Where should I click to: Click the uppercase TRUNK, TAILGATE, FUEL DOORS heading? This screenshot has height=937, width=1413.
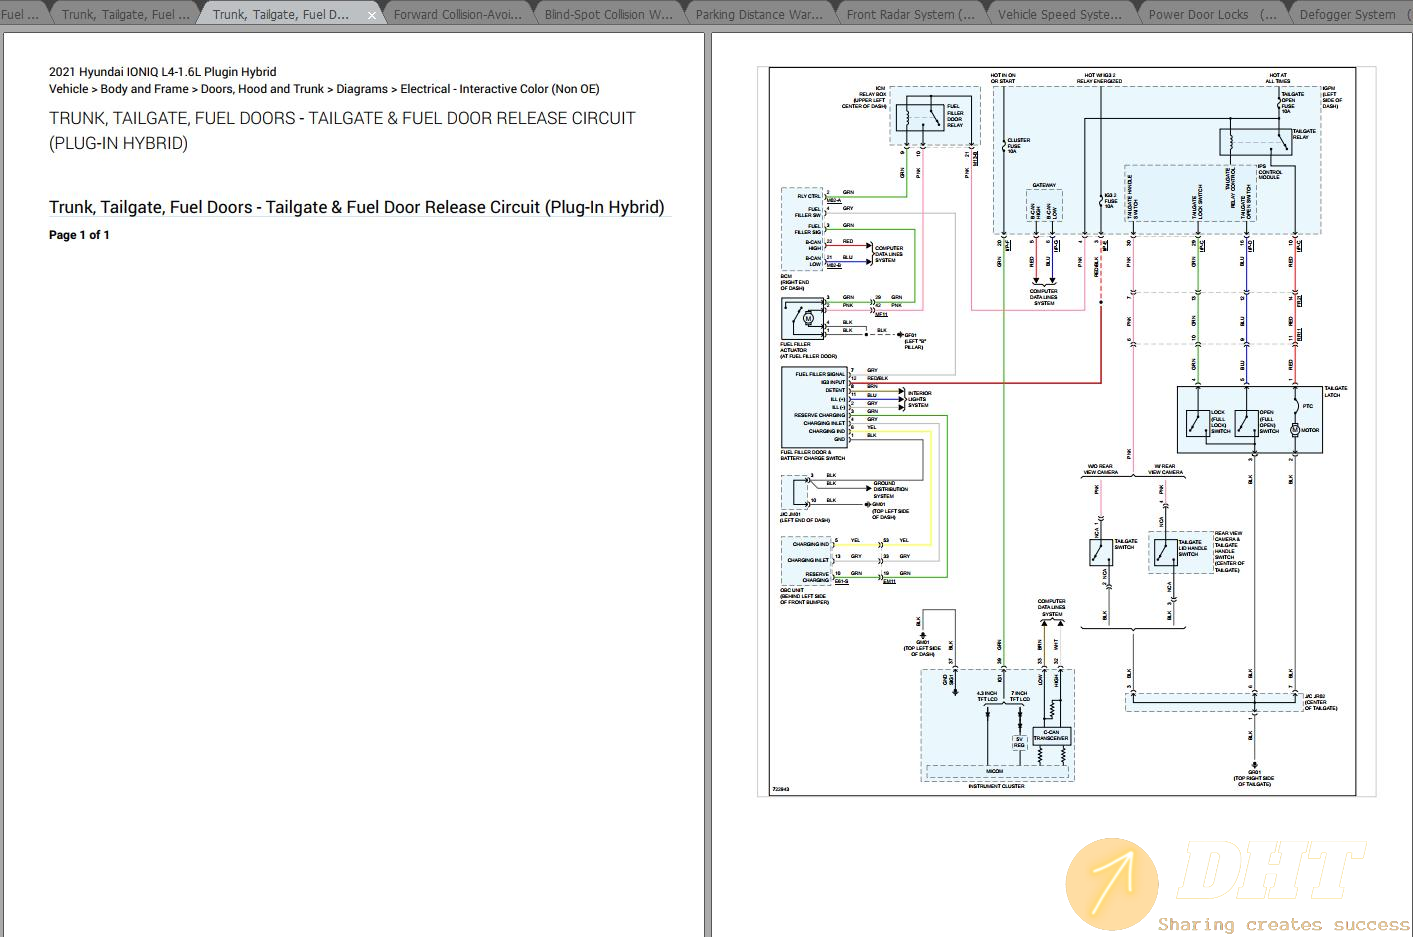click(x=342, y=130)
